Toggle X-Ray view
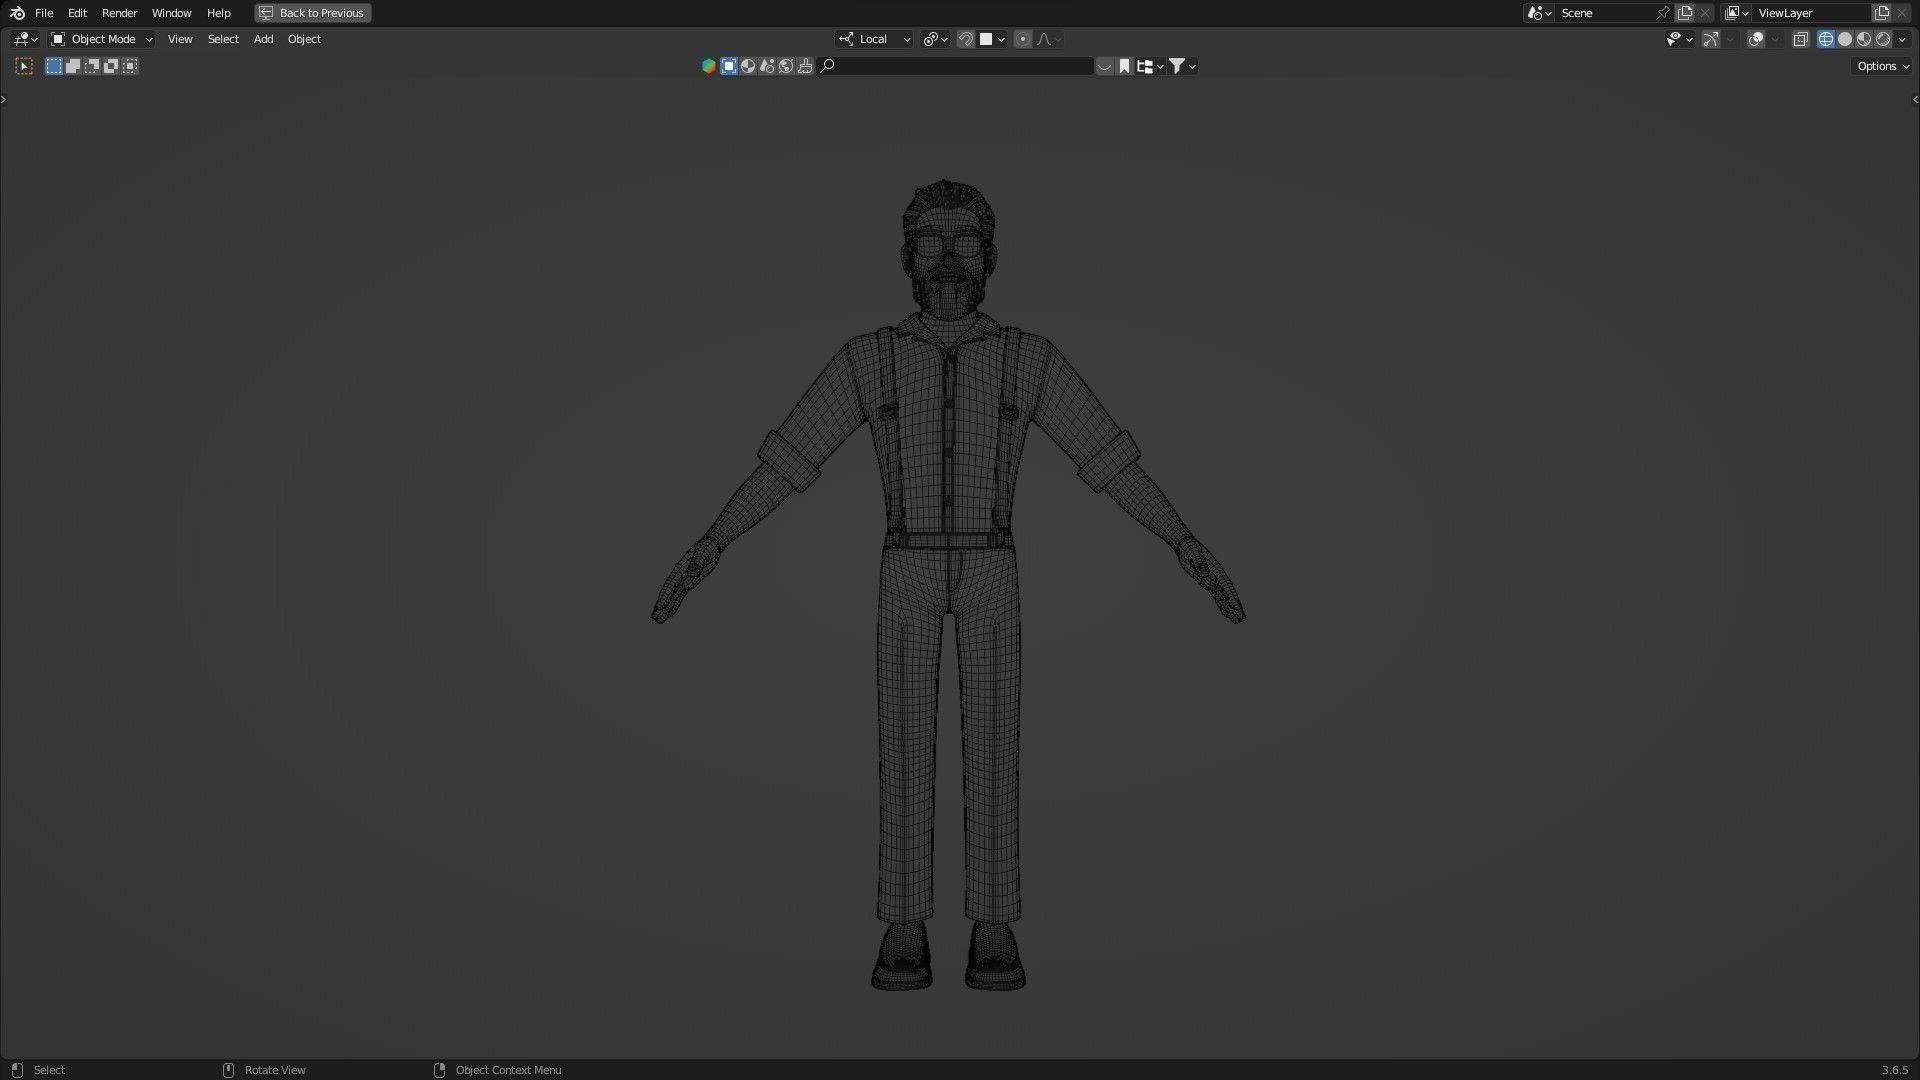The height and width of the screenshot is (1080, 1920). point(1800,39)
